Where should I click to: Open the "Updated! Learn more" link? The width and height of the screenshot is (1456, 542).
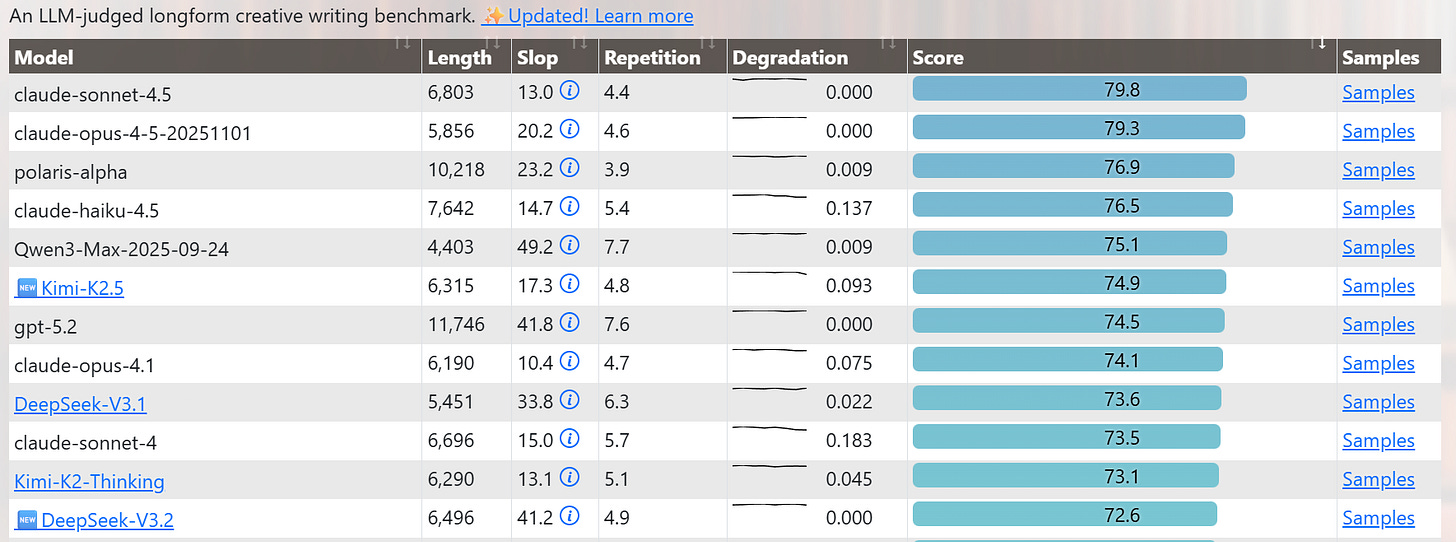click(x=600, y=16)
